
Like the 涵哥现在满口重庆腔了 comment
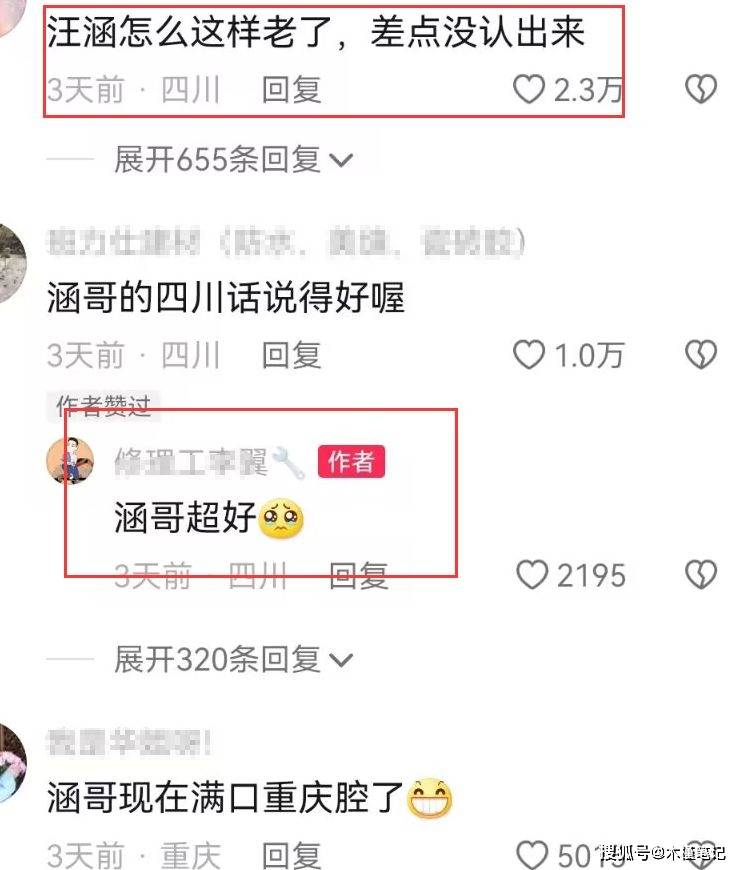point(531,854)
